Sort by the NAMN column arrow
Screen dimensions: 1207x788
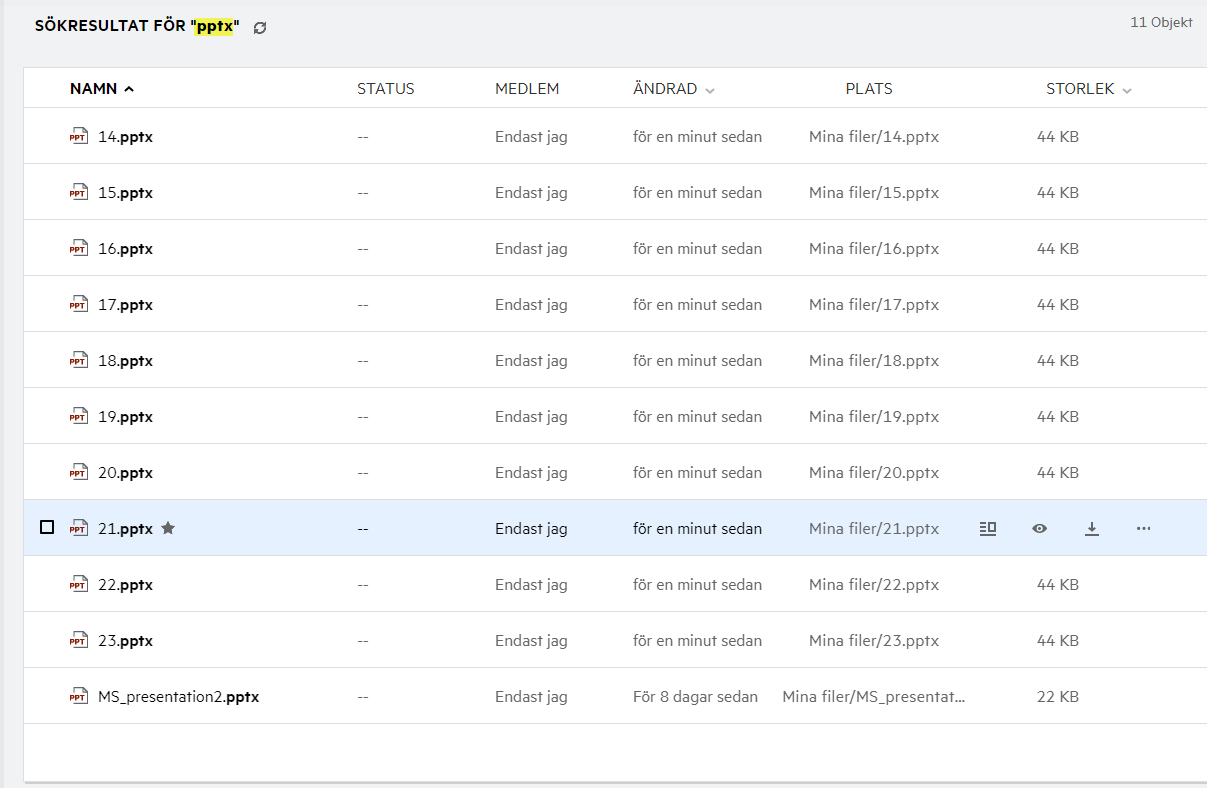coord(129,89)
